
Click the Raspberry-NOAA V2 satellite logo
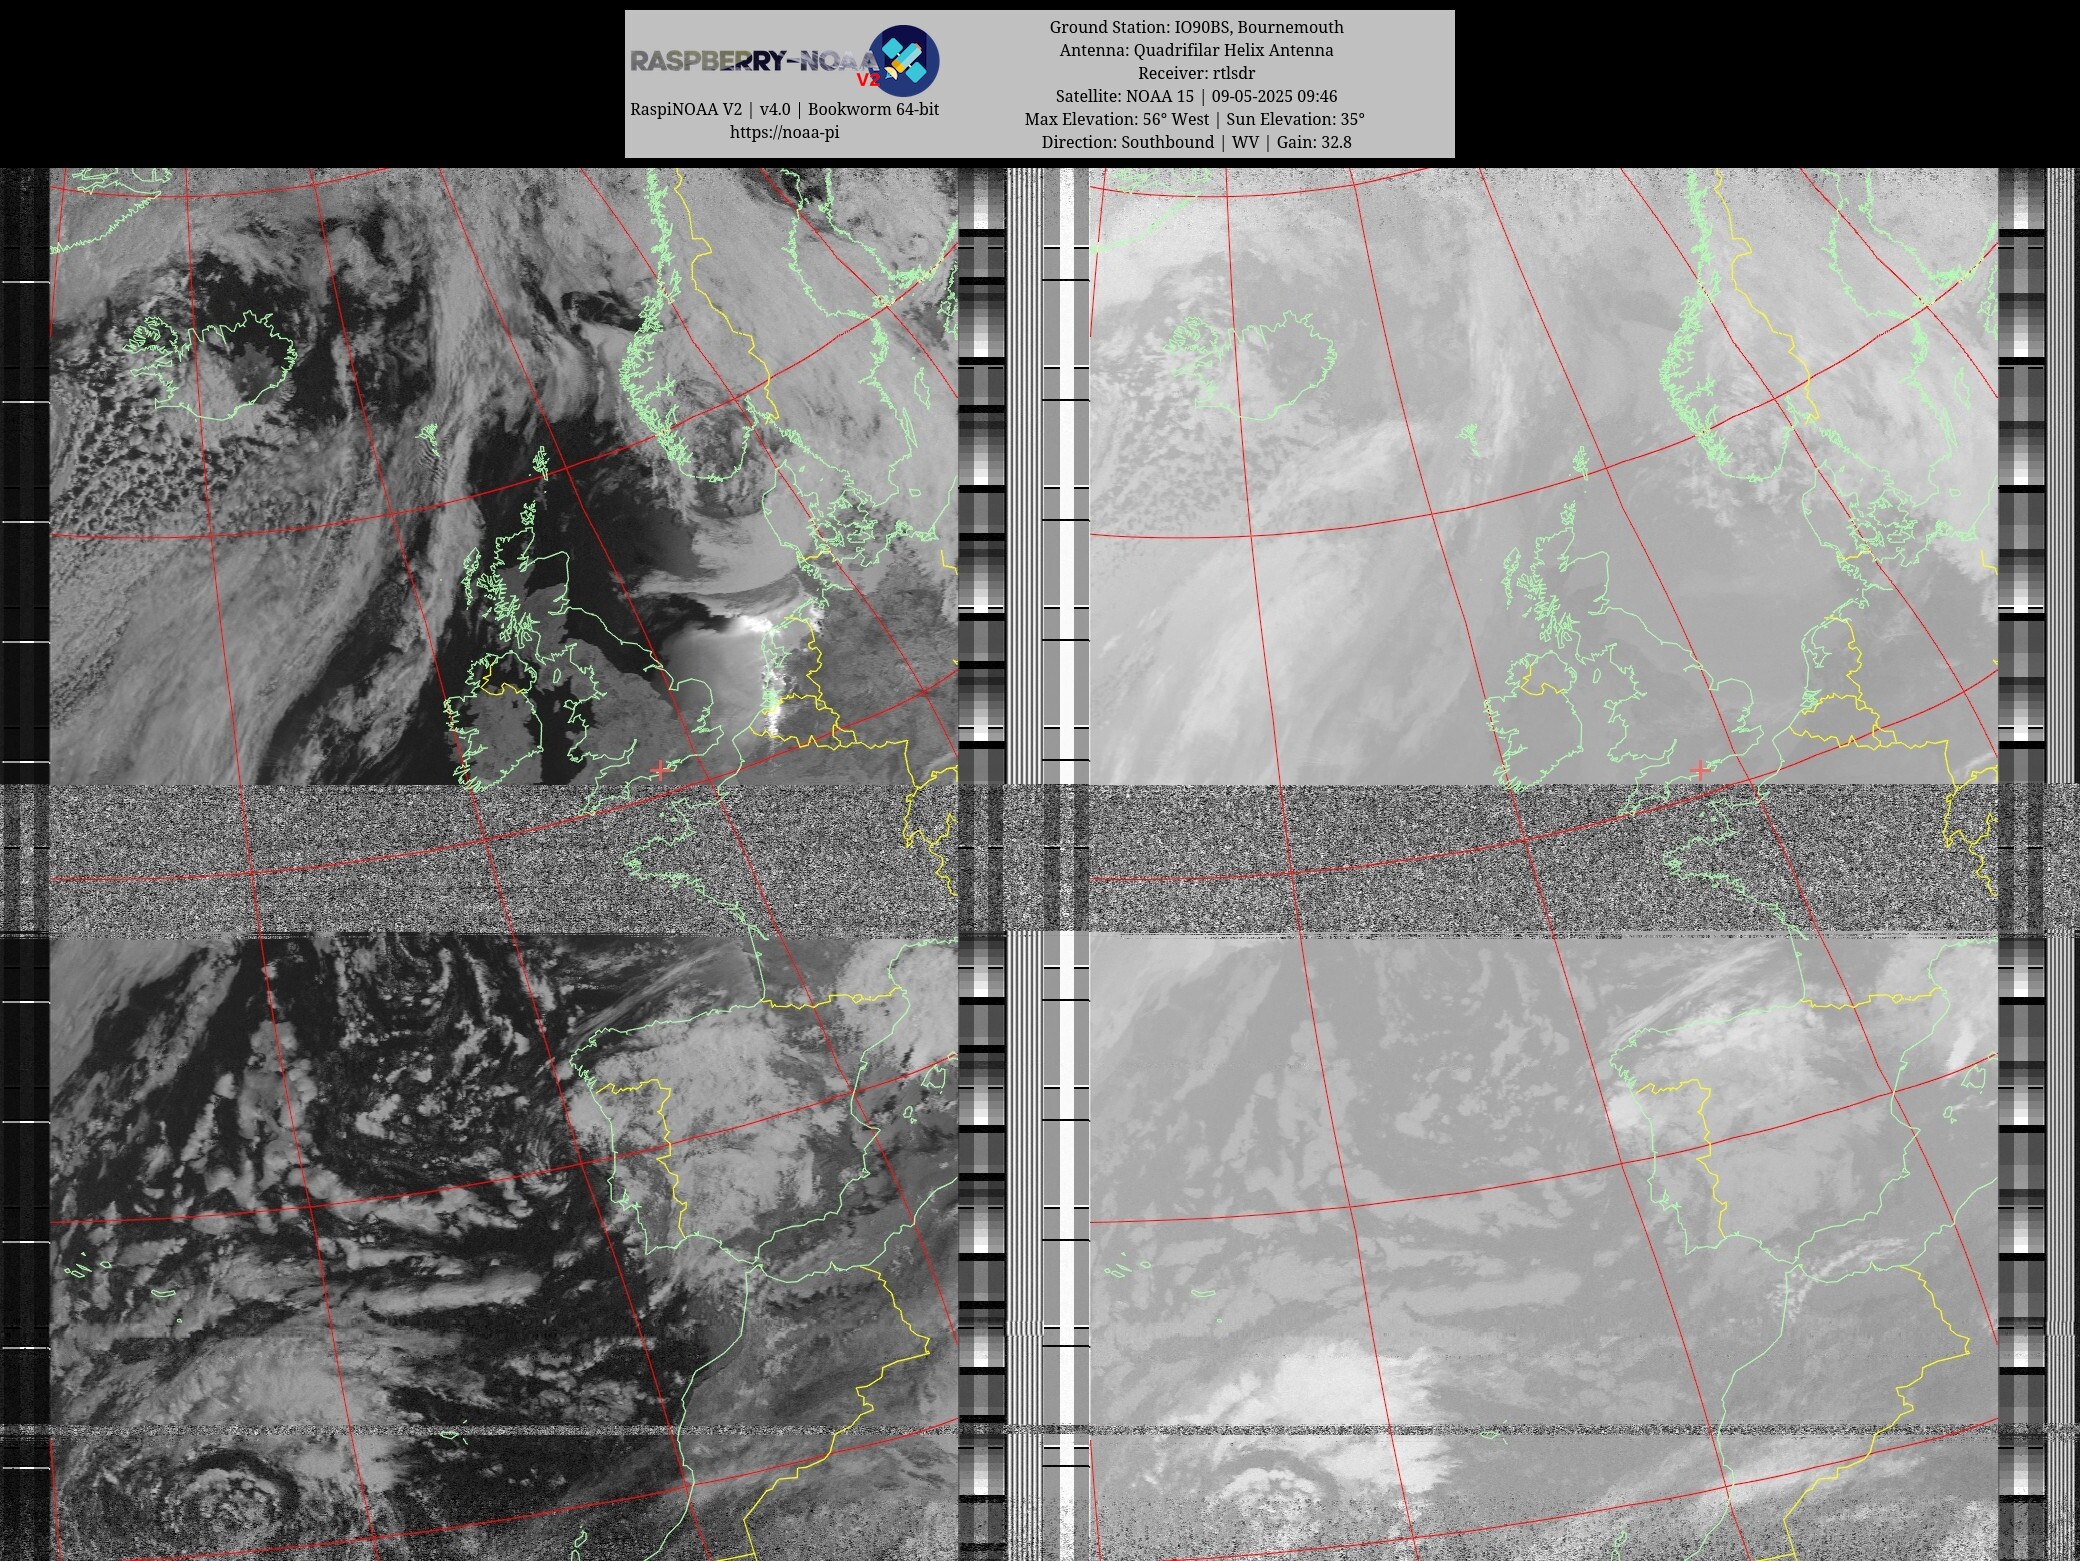[x=903, y=61]
